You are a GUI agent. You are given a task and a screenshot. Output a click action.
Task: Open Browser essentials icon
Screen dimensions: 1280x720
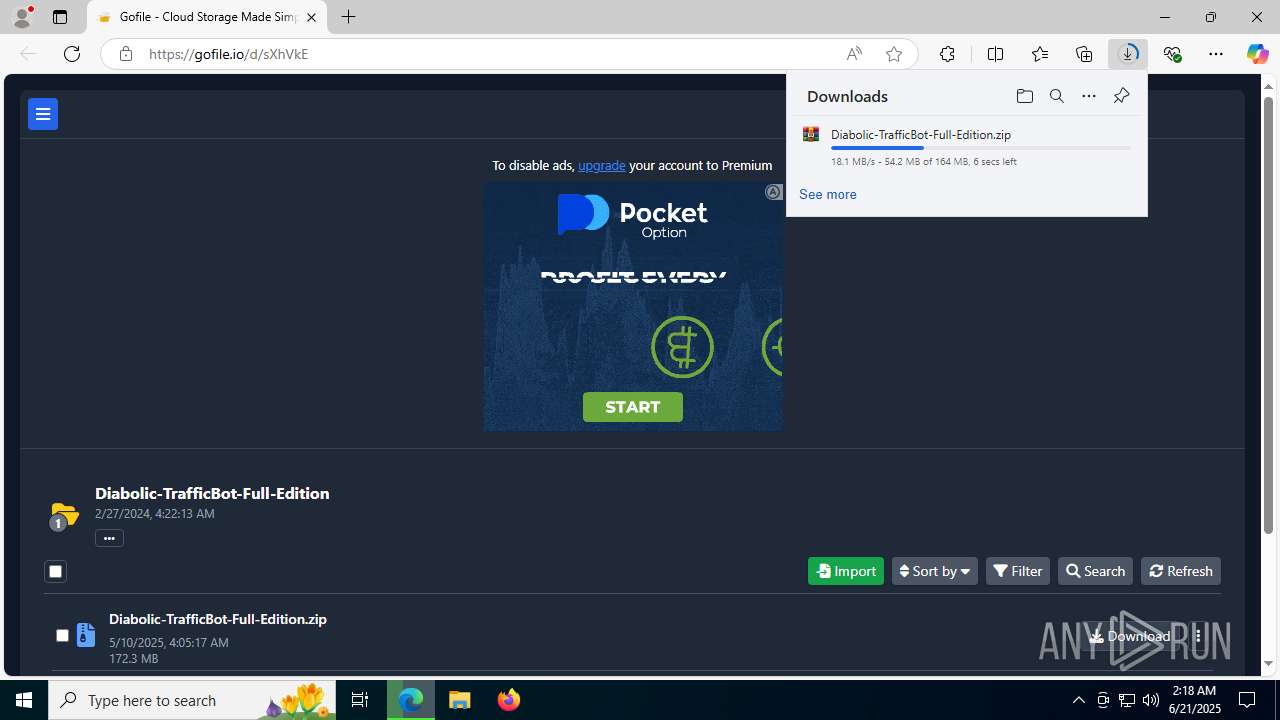(x=1172, y=54)
